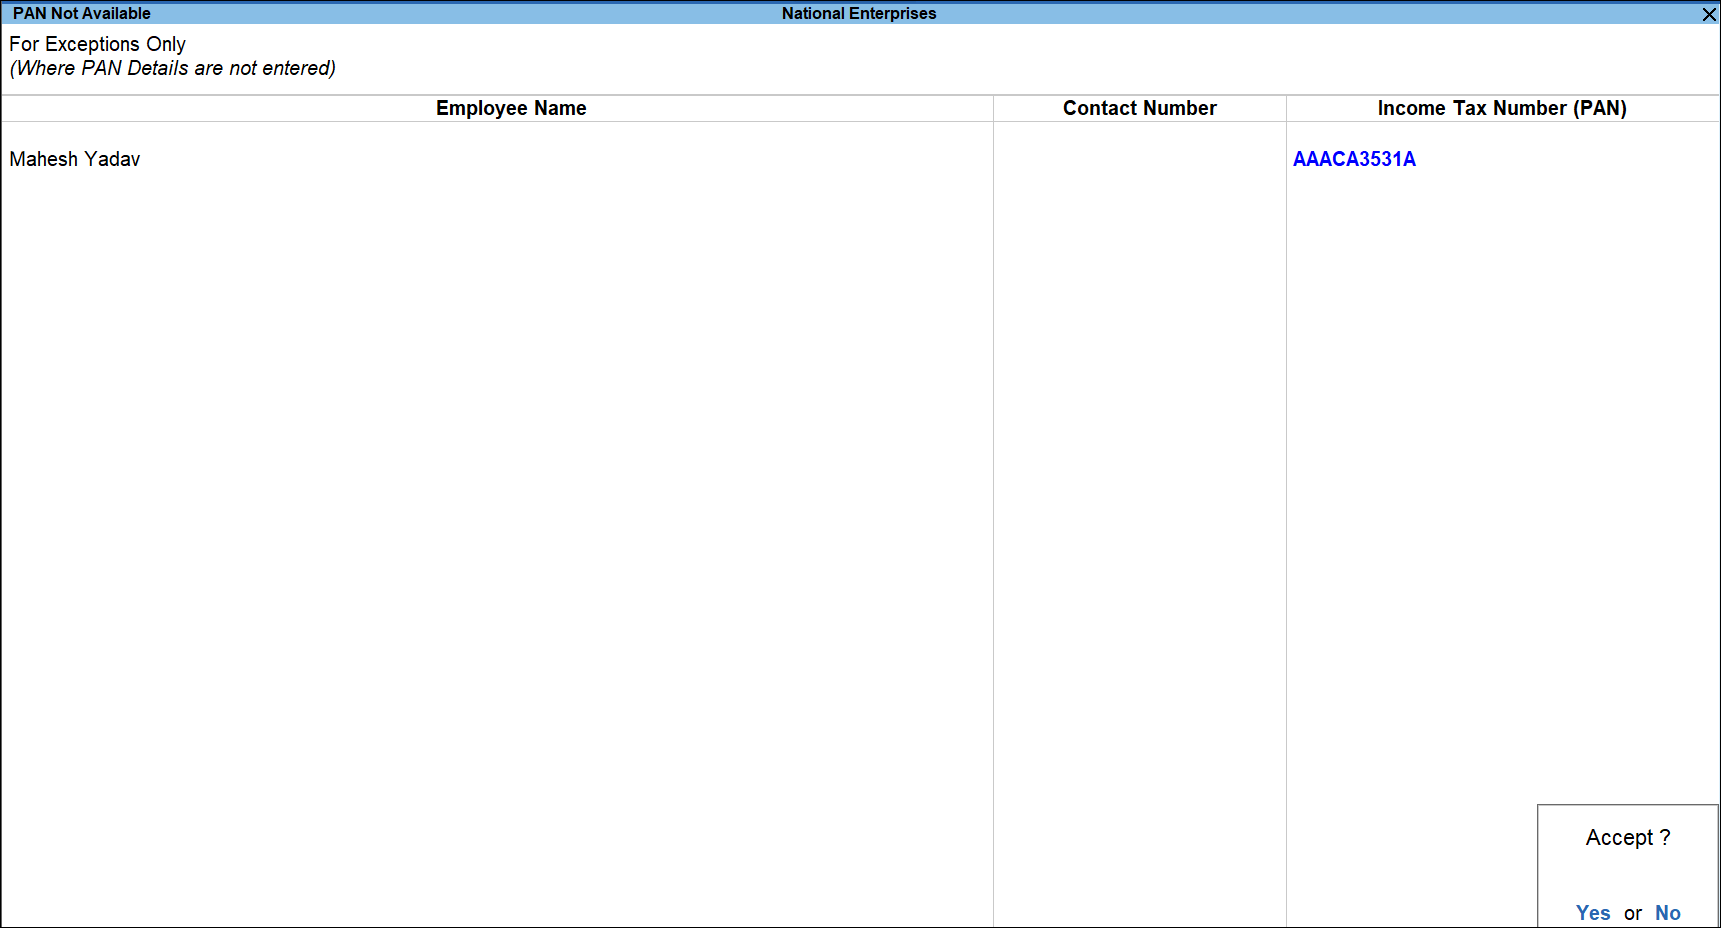Click the PAN Not Available title
The width and height of the screenshot is (1721, 928).
82,13
